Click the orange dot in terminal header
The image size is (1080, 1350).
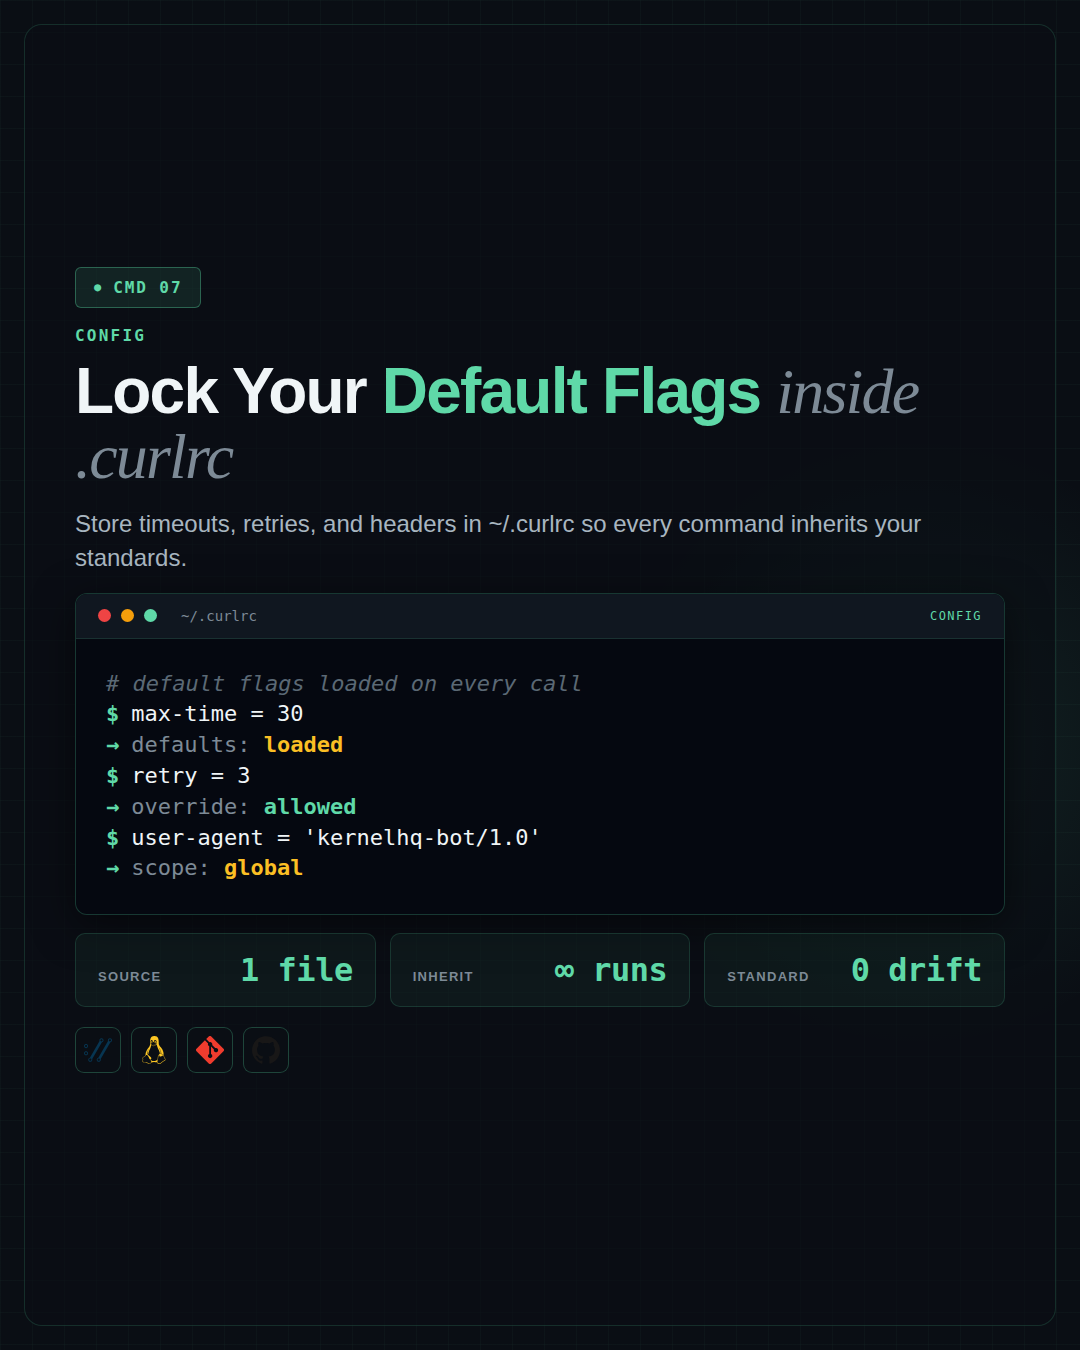127,616
